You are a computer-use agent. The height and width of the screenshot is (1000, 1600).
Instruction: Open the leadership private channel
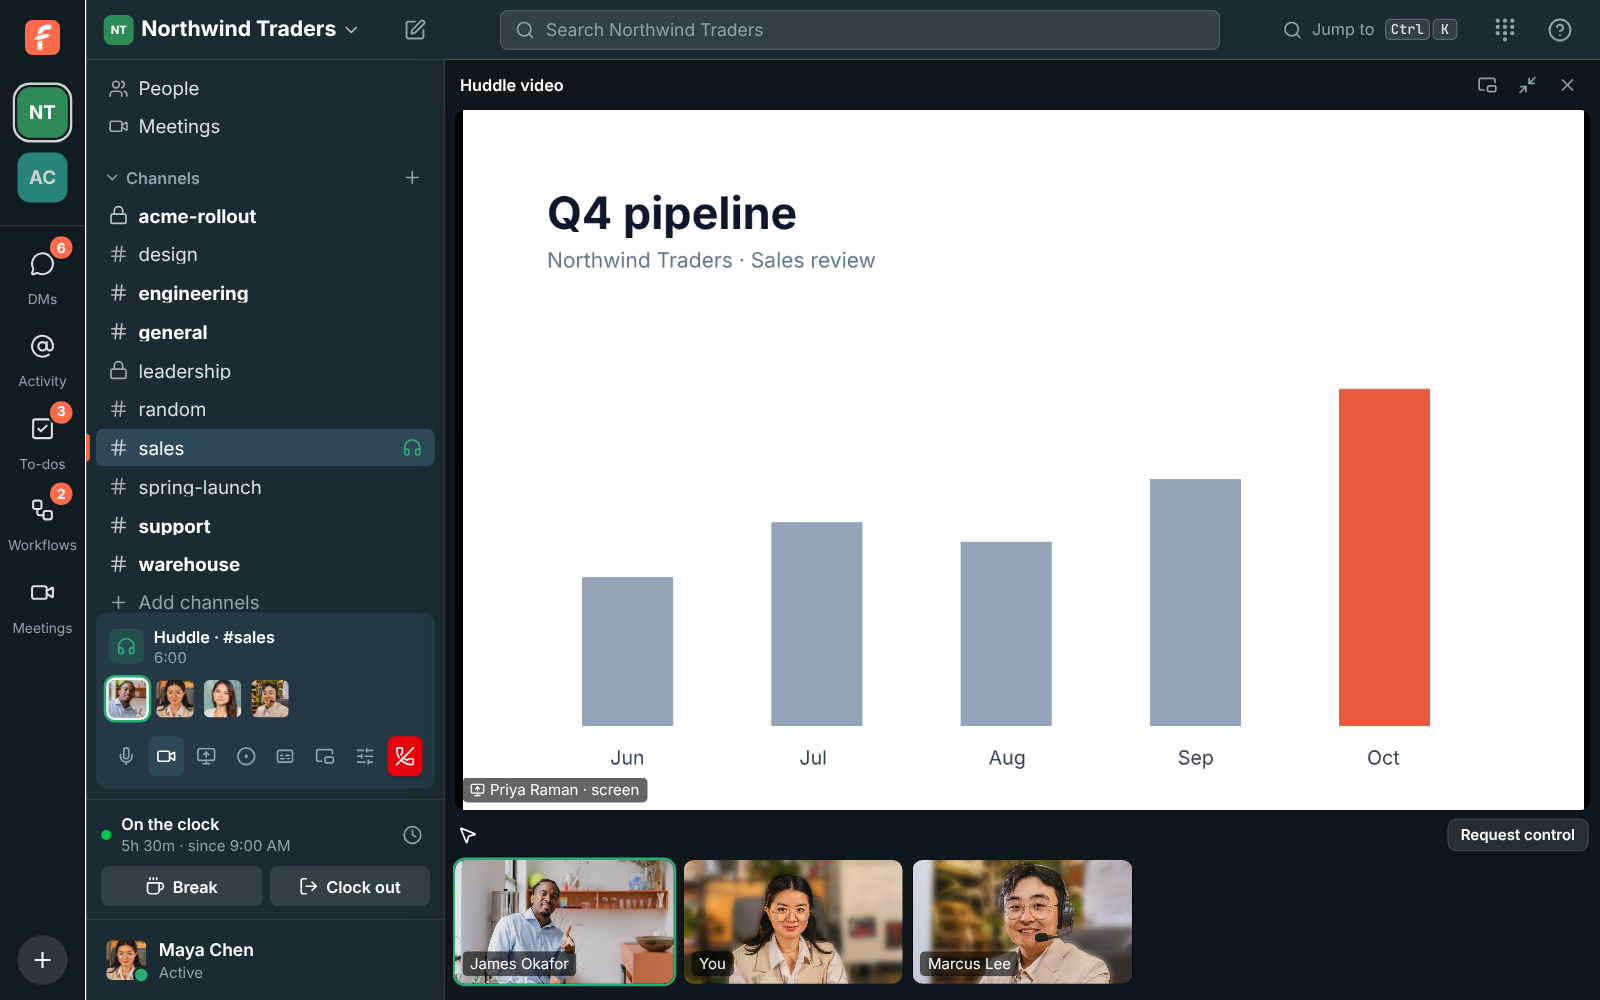click(x=265, y=371)
